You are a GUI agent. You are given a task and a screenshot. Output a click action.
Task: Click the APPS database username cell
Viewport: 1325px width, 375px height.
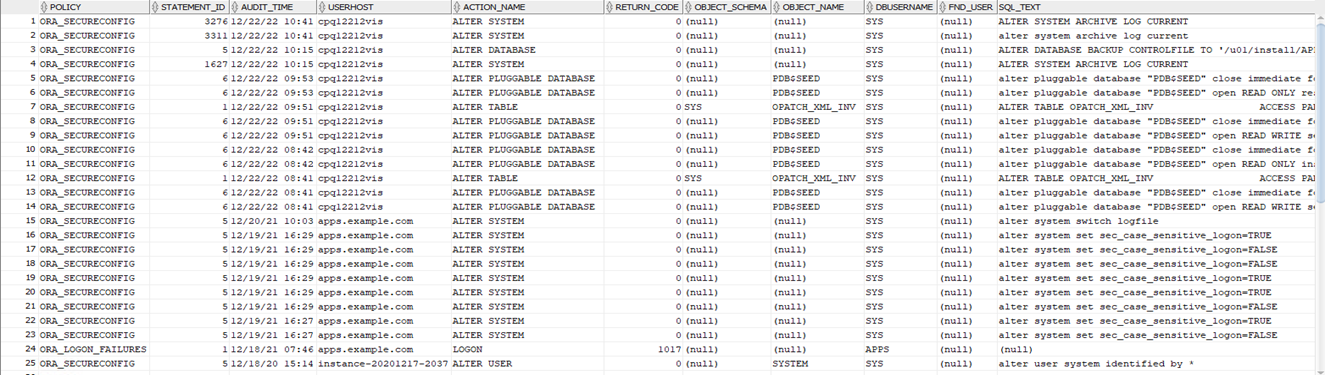point(878,349)
